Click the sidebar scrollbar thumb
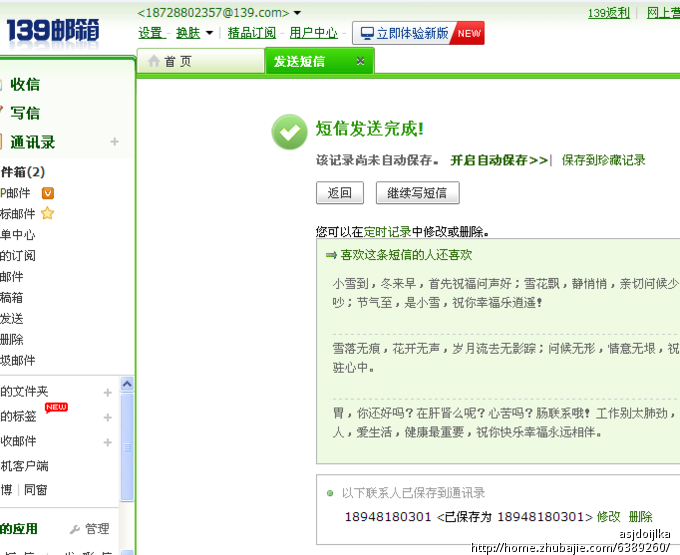The width and height of the screenshot is (680, 555). pos(127,447)
